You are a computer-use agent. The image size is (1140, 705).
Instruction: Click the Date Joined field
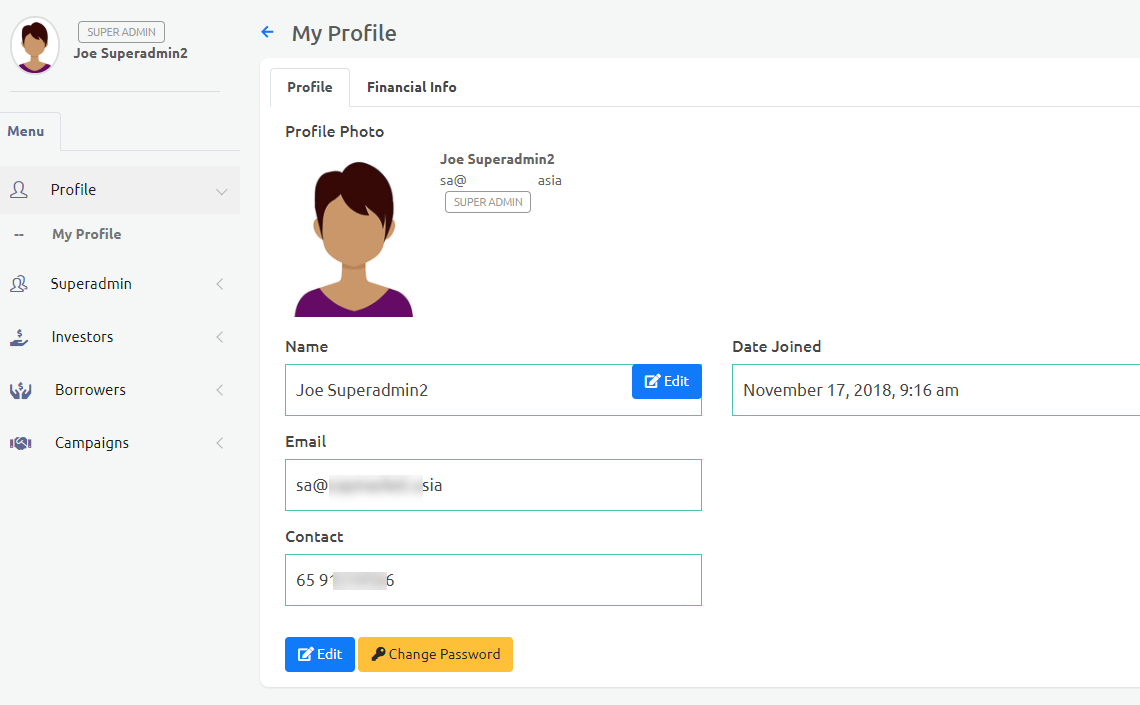coord(936,390)
